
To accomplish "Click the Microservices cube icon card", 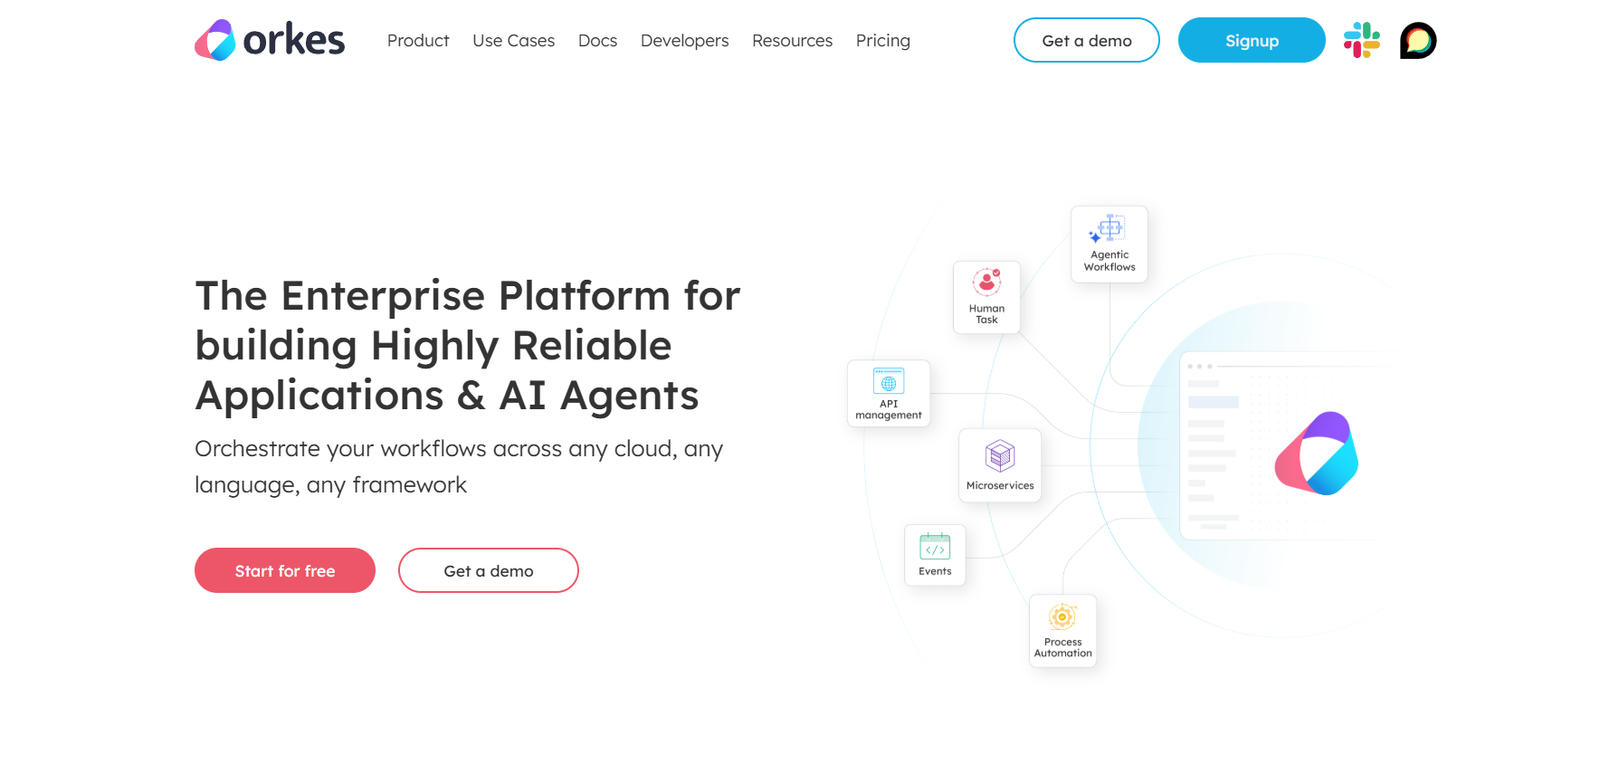I will (999, 465).
